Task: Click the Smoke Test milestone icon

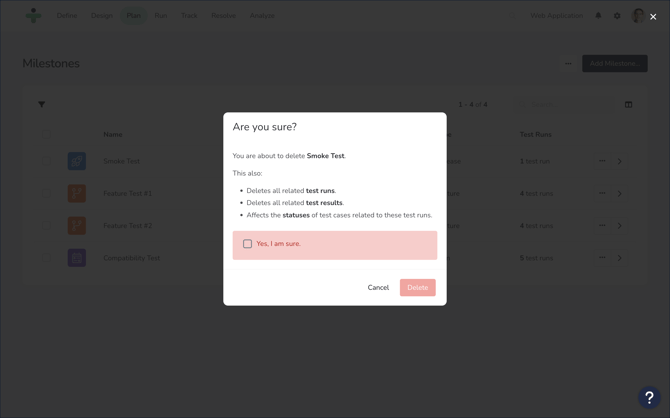Action: 77,161
